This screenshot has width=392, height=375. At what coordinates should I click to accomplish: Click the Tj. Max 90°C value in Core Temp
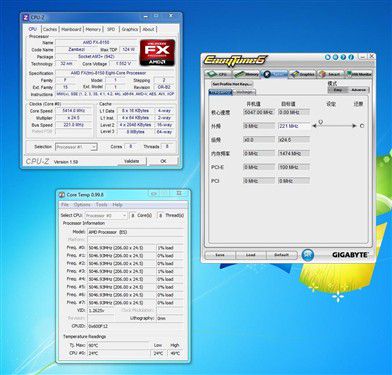click(118, 345)
